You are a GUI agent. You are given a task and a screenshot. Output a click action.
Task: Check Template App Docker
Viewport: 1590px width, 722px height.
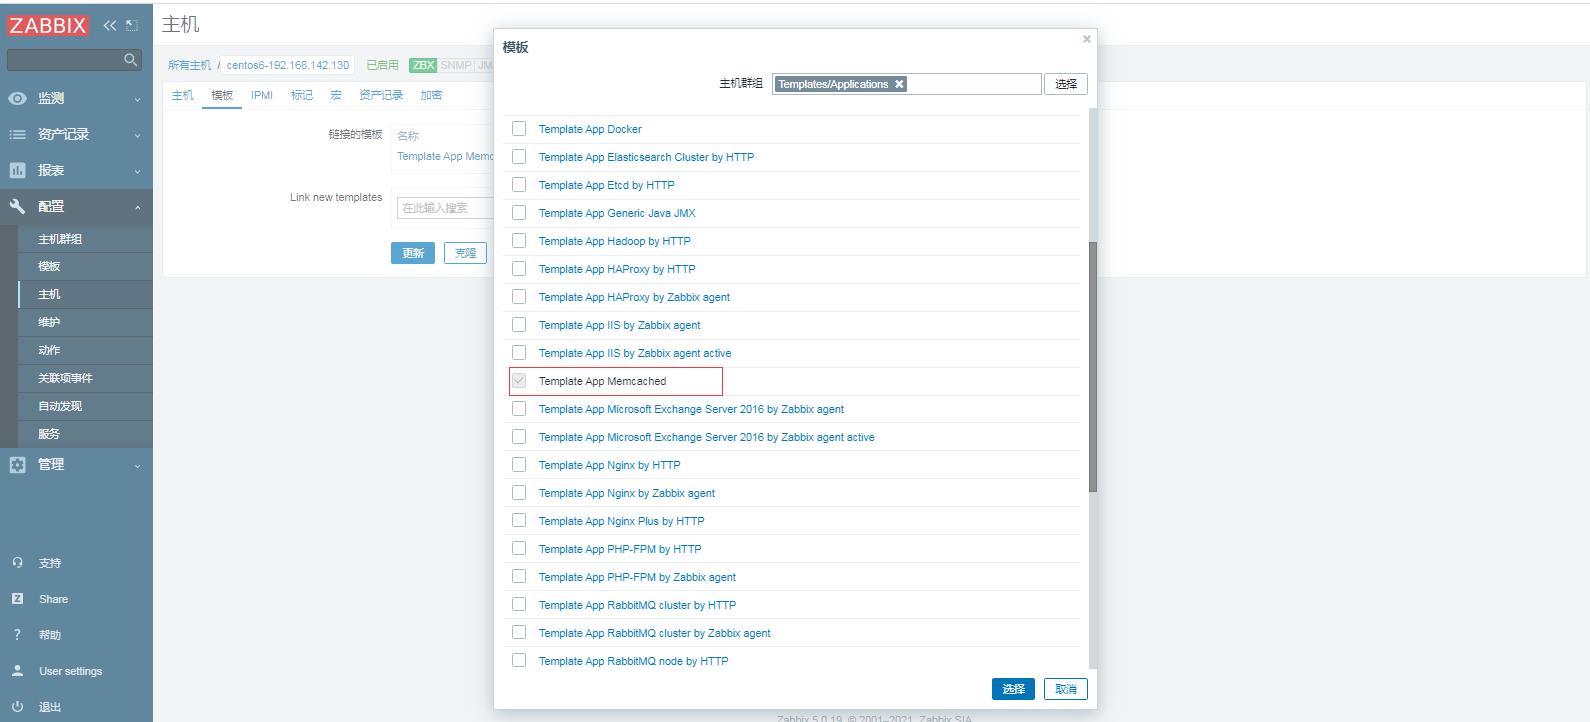coord(519,128)
